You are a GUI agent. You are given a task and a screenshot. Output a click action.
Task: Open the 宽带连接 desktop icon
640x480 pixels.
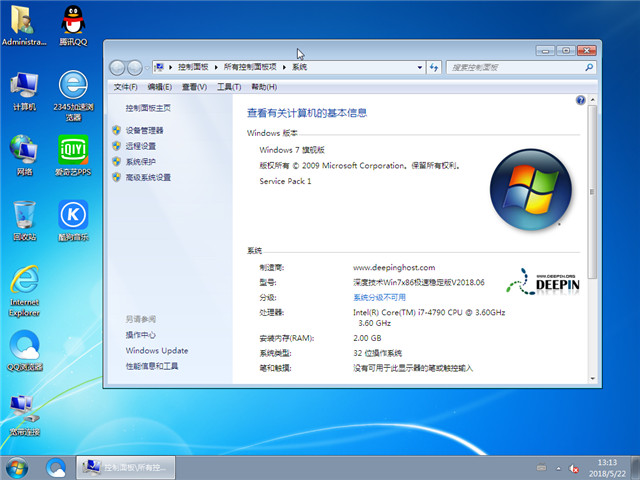pos(24,416)
